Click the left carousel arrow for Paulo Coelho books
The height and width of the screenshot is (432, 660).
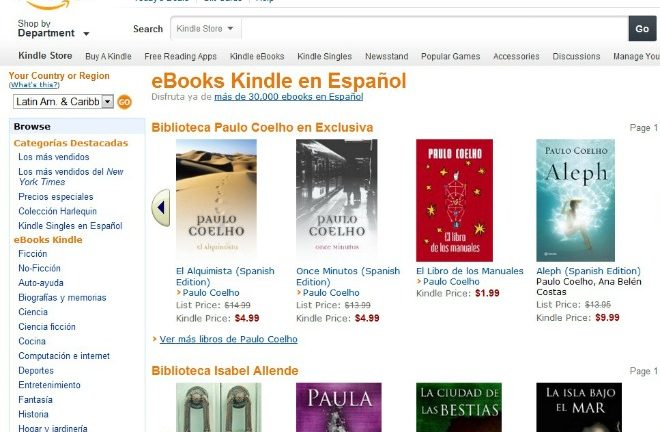[161, 208]
